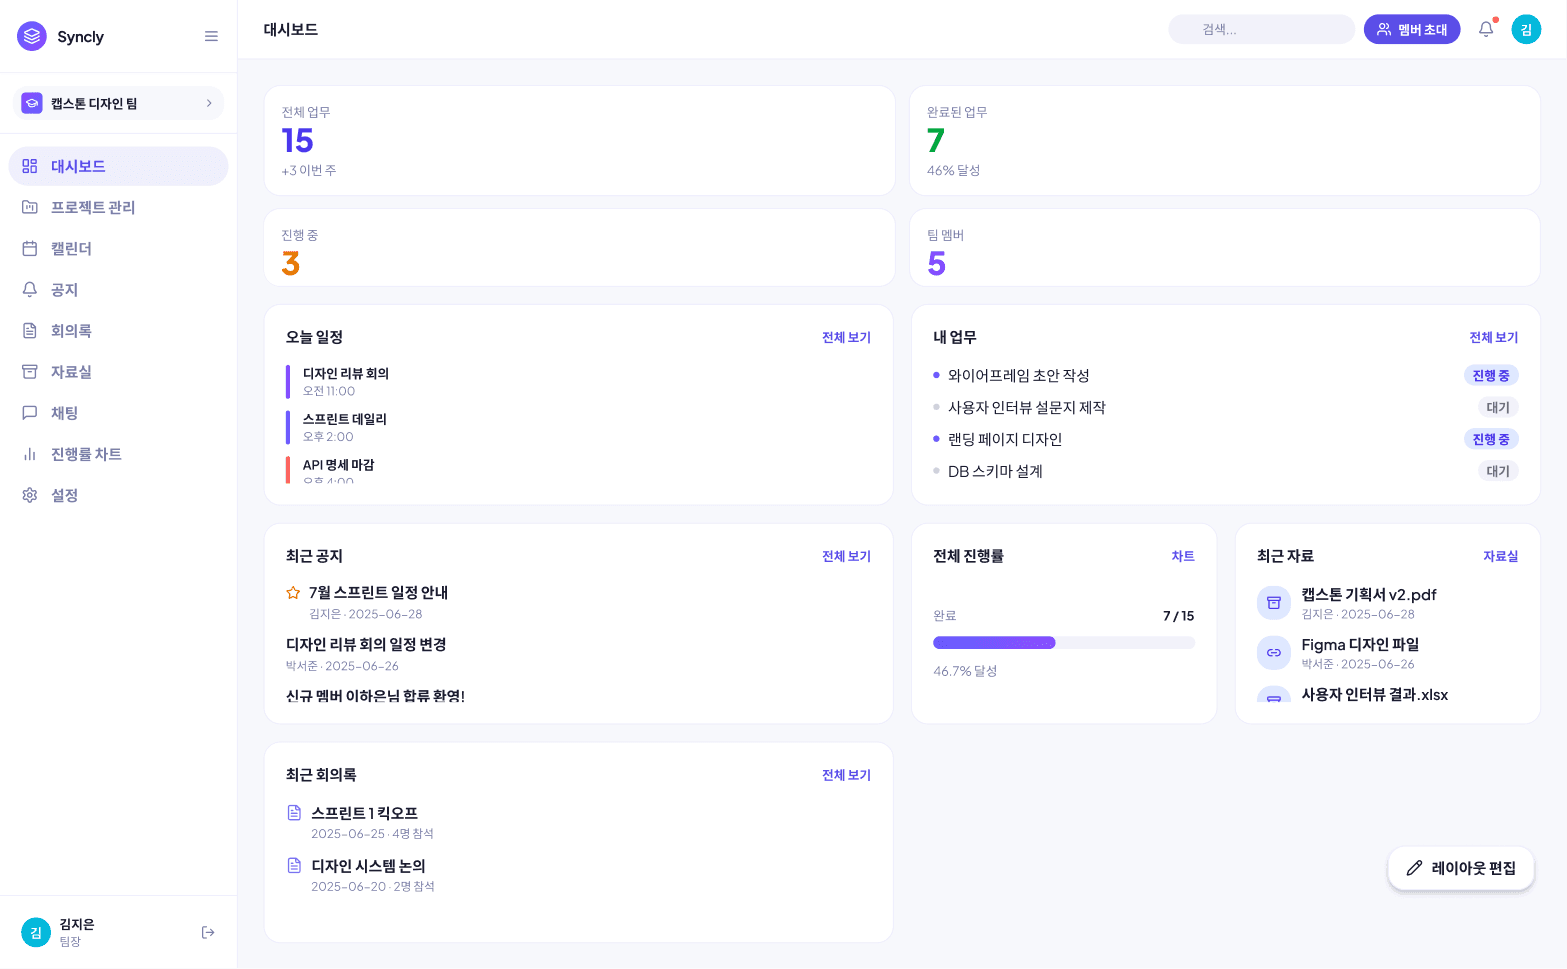This screenshot has width=1567, height=969.
Task: Open 대시보드 in the sidebar
Action: coord(118,166)
